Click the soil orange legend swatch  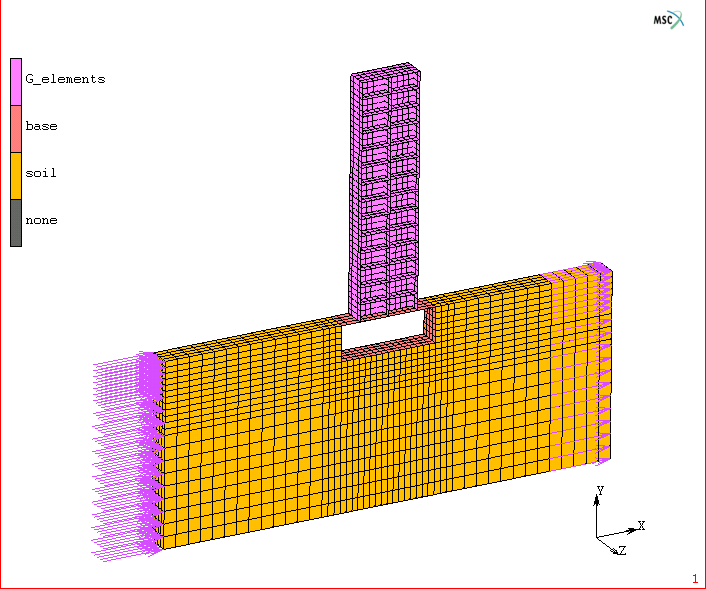click(16, 176)
